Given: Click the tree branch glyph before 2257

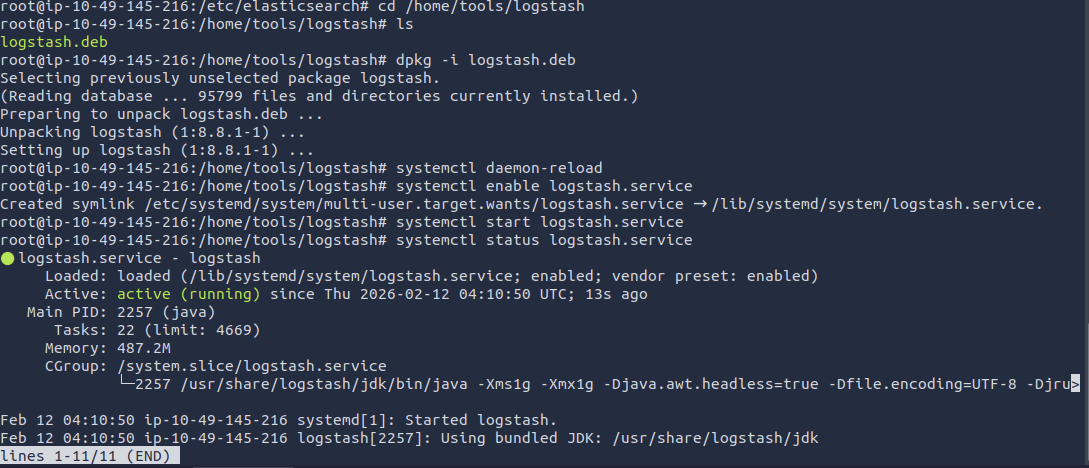Looking at the screenshot, I should pos(126,382).
